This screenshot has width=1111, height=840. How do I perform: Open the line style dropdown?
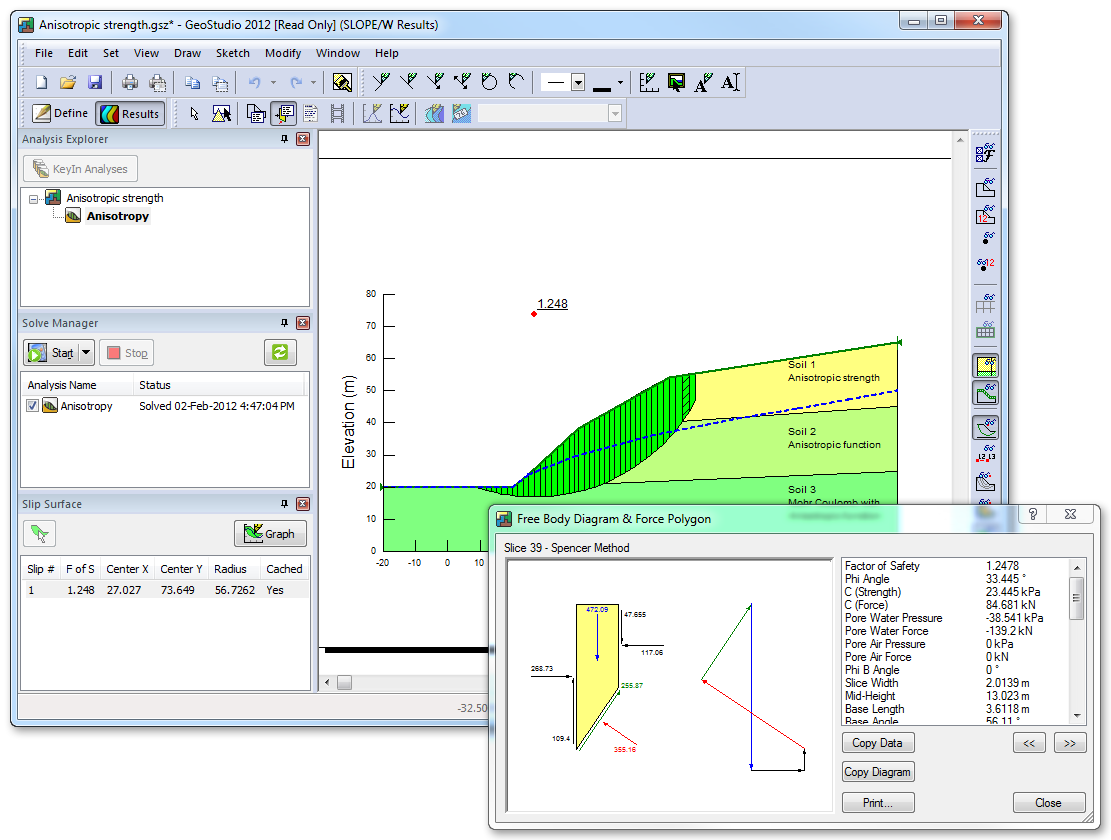[578, 83]
